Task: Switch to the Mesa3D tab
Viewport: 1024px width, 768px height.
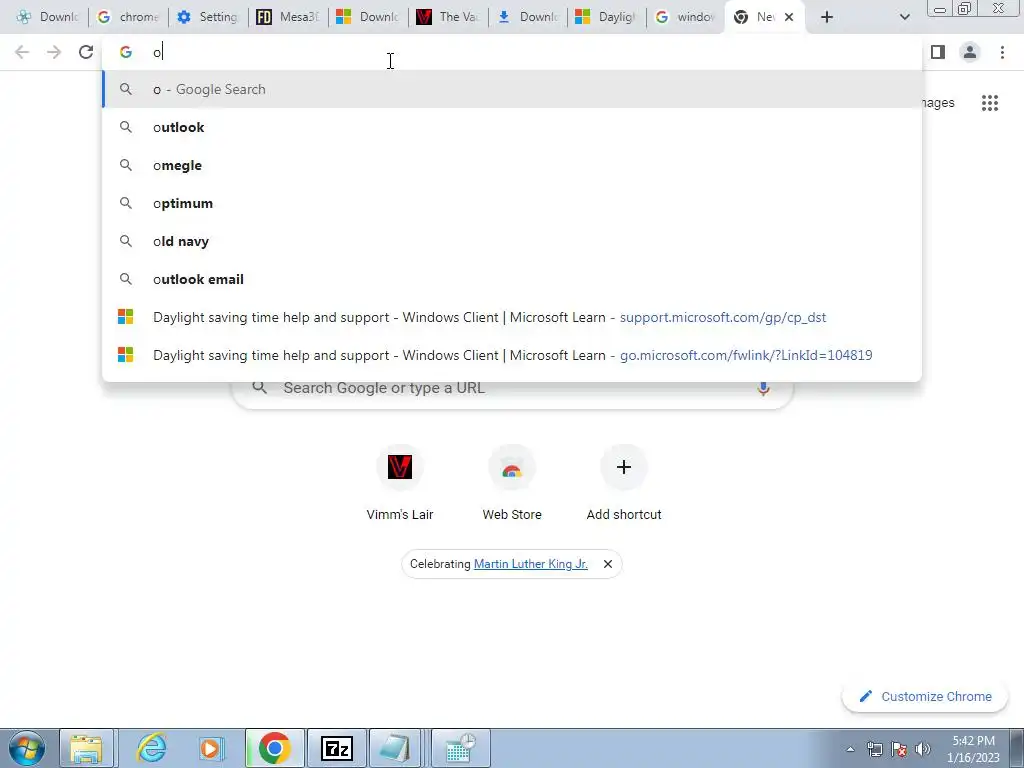Action: click(x=288, y=17)
